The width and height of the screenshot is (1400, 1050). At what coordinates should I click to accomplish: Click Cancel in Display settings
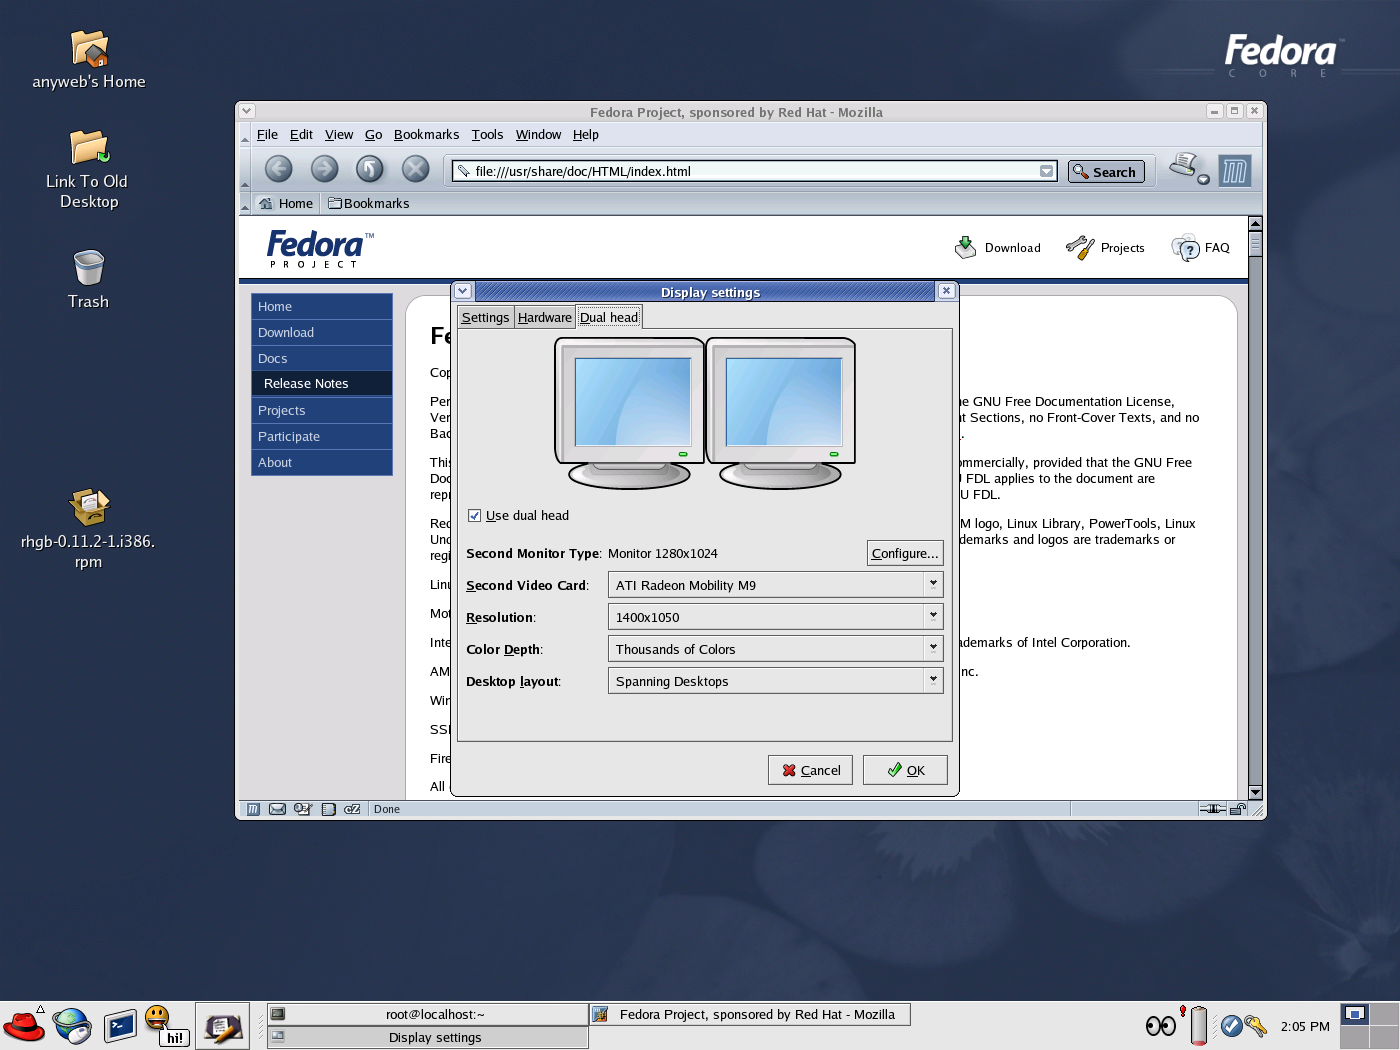click(810, 770)
